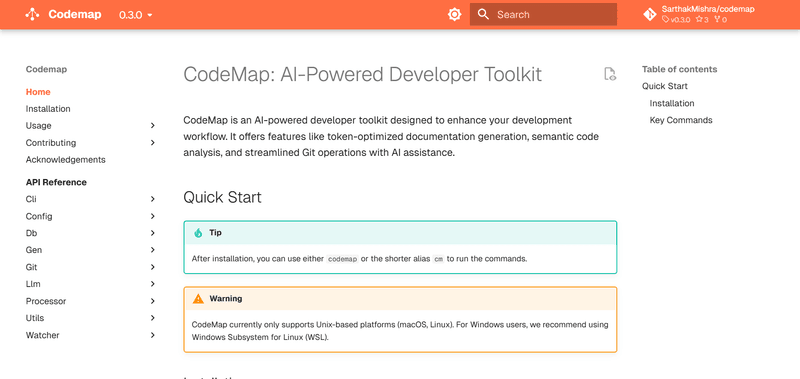800x379 pixels.
Task: Open Watcher in API Reference
Action: point(42,335)
